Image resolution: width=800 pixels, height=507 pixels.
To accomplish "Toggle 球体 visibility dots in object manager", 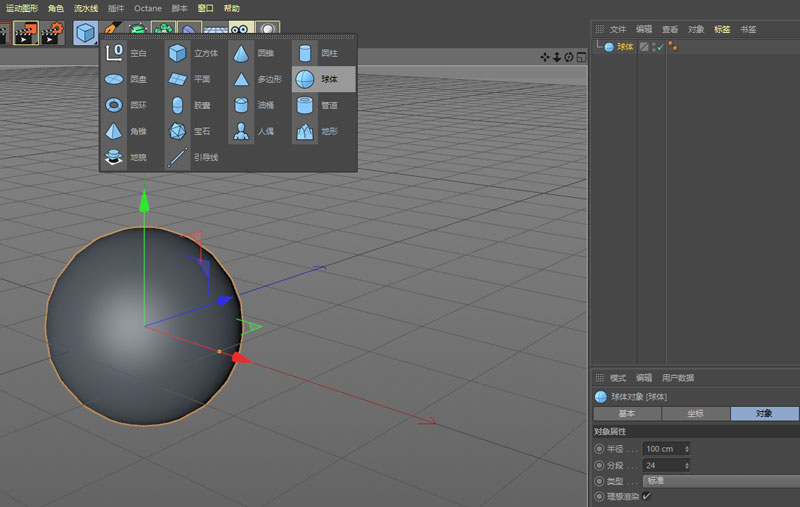I will click(652, 47).
